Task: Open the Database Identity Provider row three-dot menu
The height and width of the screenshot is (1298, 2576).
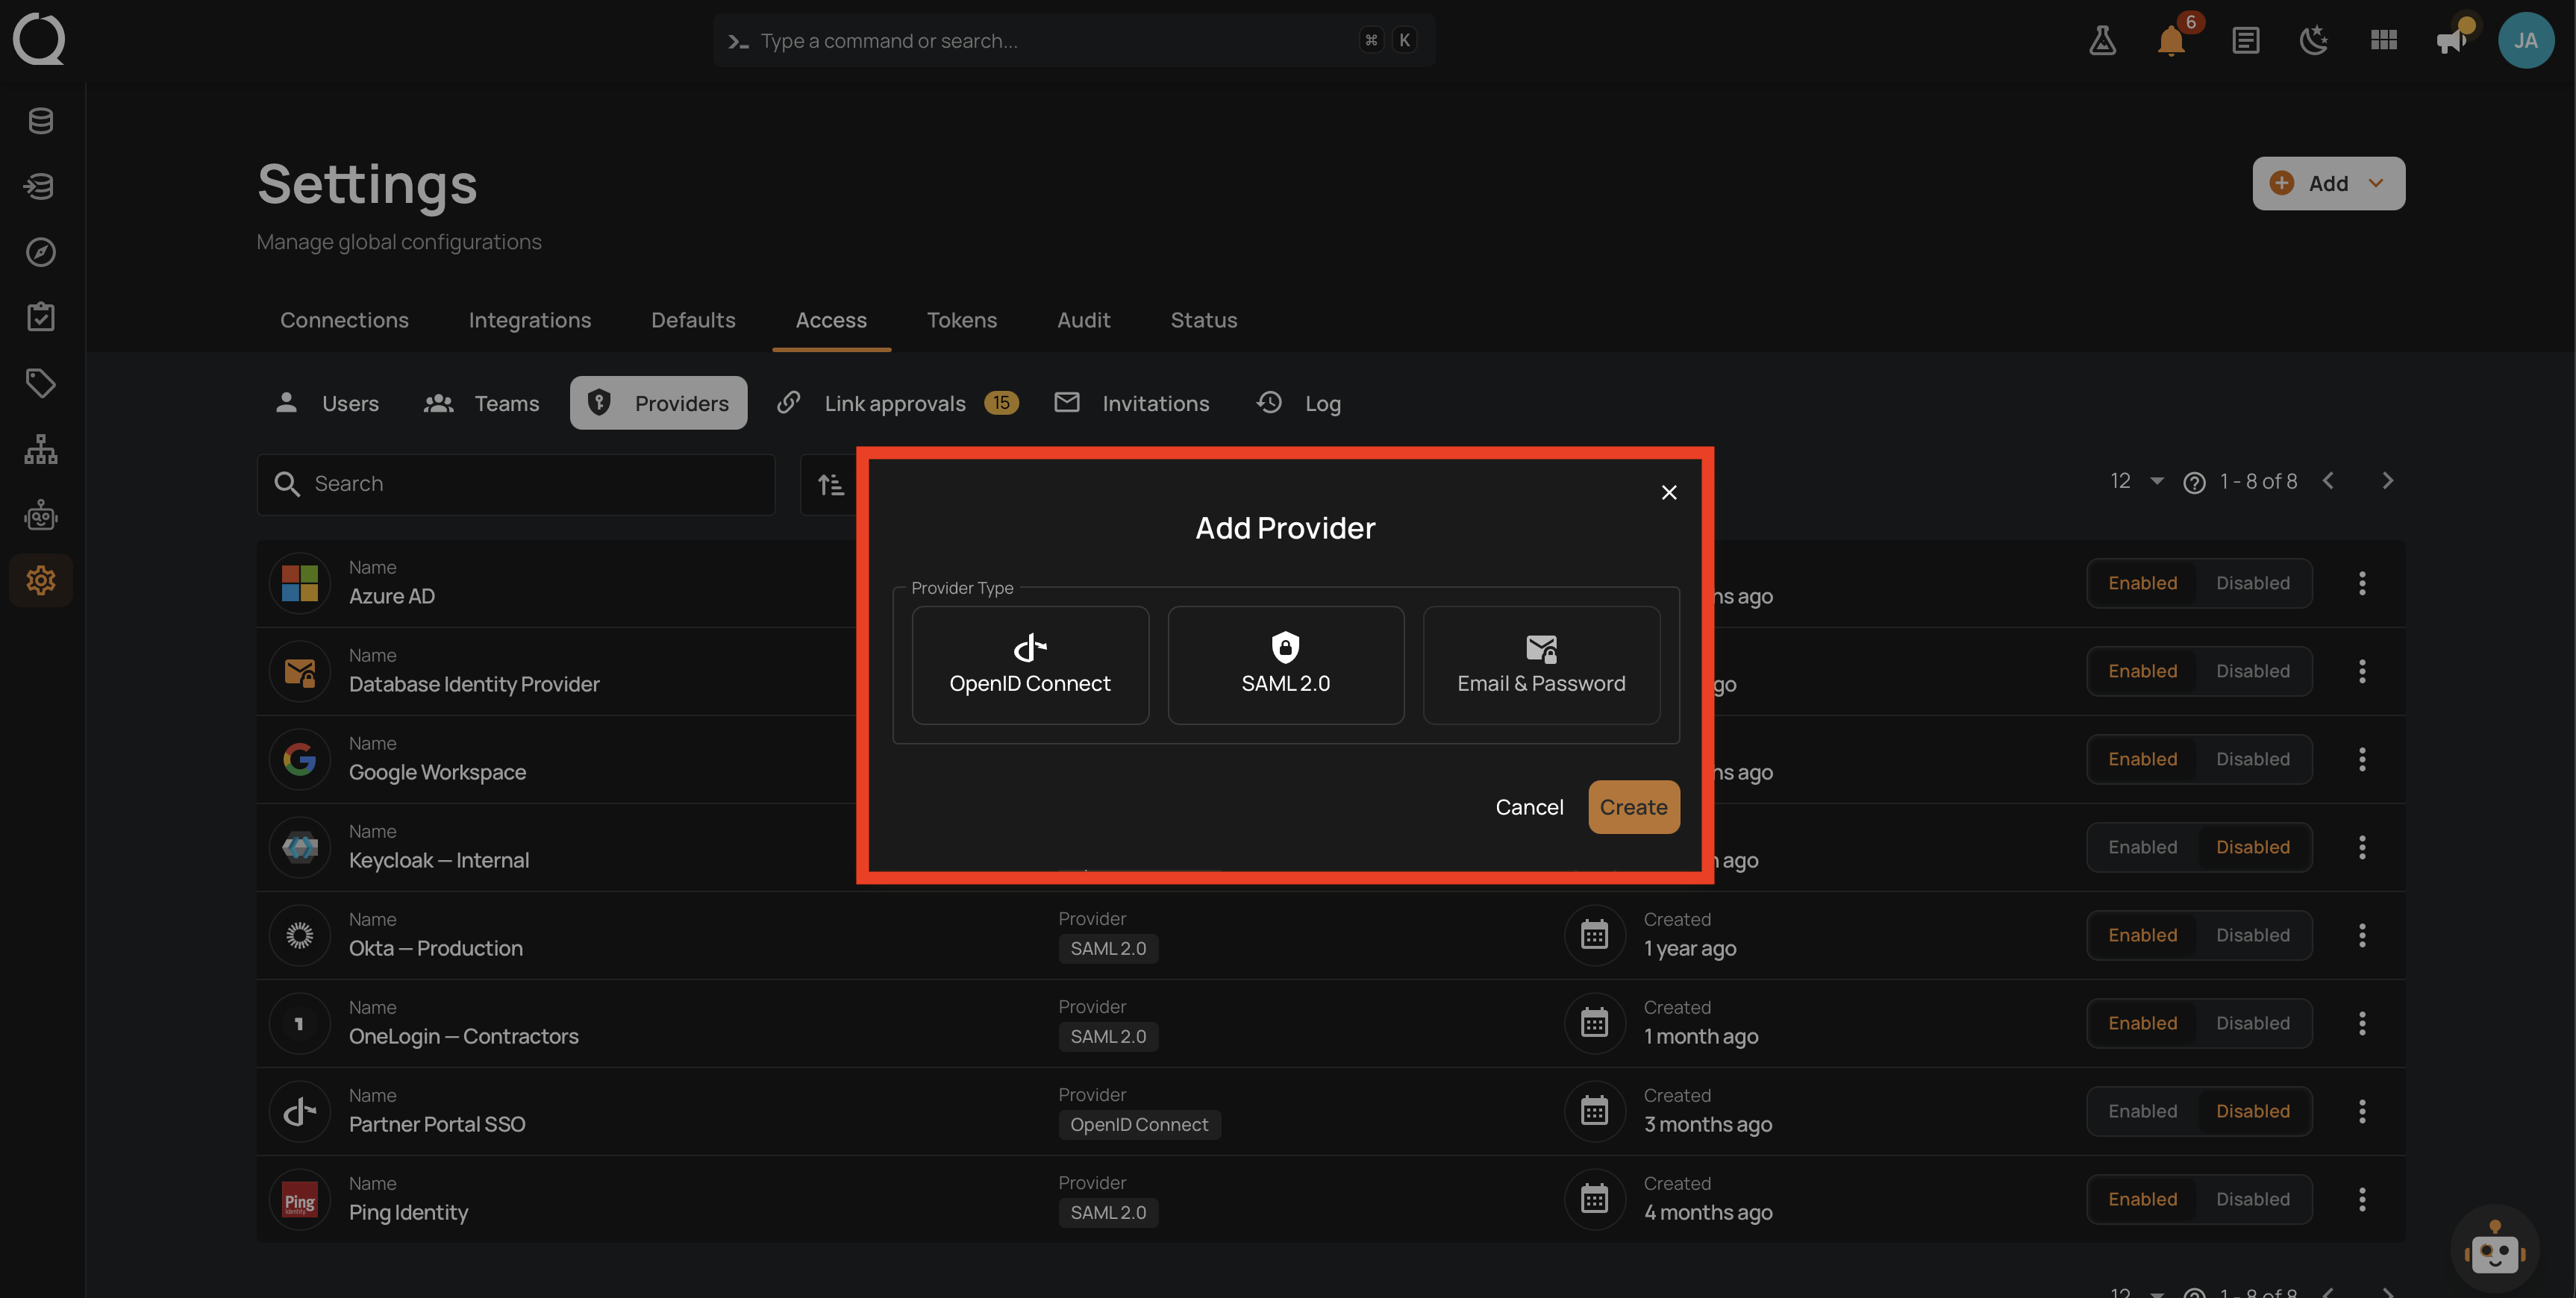Action: pos(2362,671)
